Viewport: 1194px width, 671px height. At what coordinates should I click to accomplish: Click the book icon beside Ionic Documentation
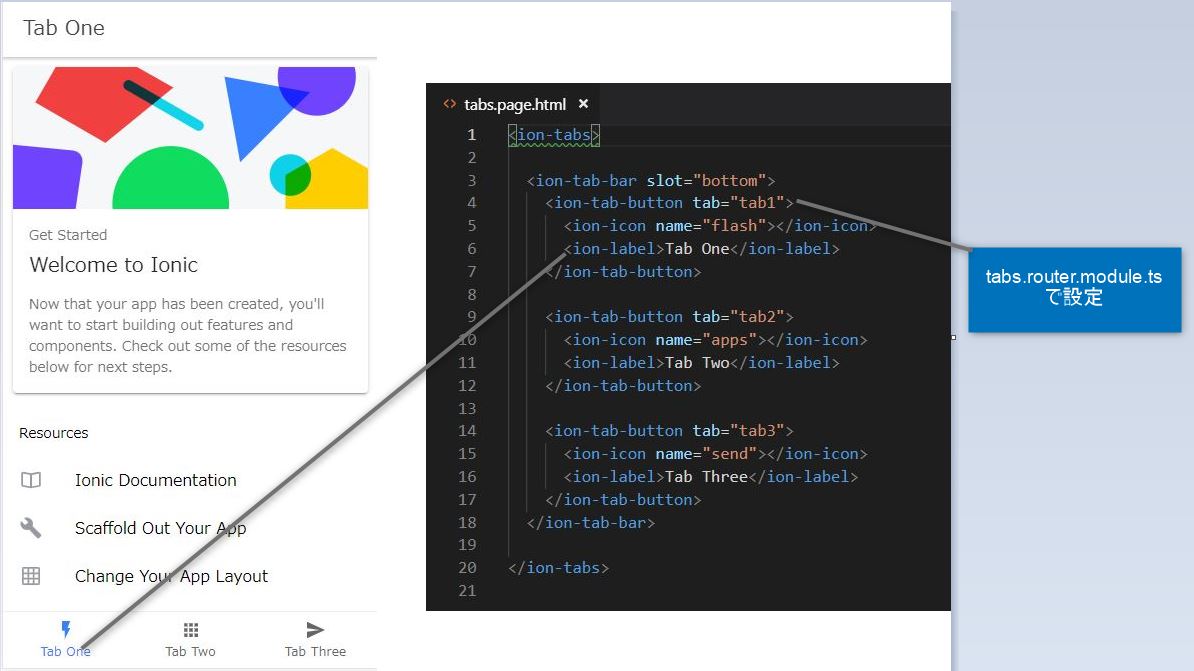click(x=31, y=480)
